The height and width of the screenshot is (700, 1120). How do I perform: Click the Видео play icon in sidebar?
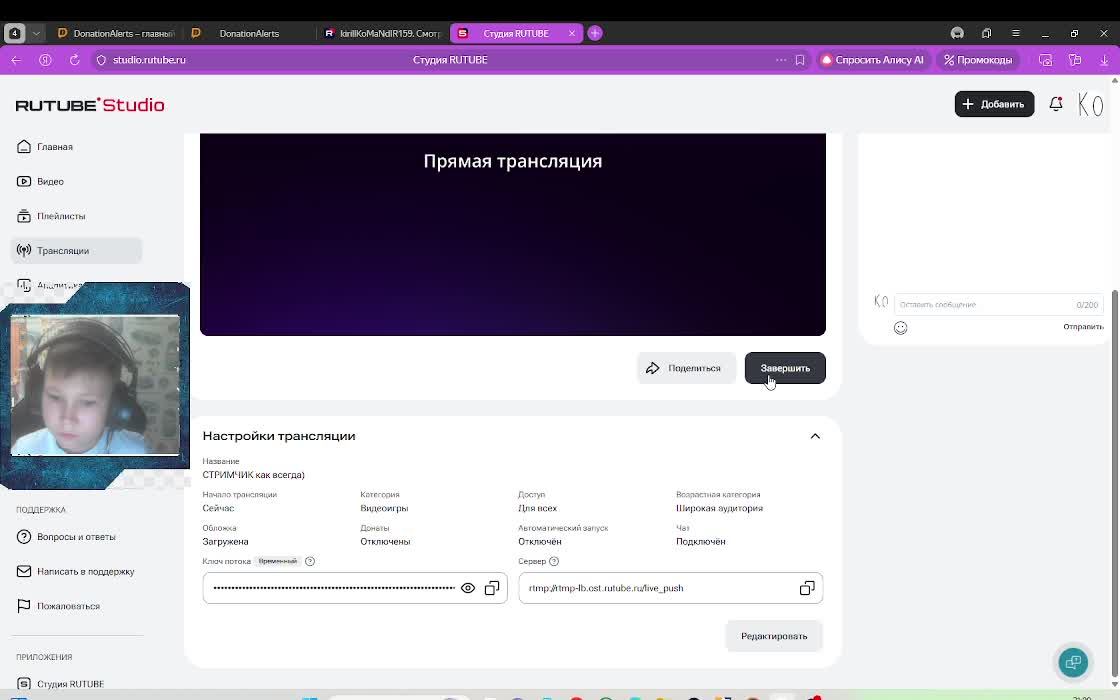click(24, 181)
